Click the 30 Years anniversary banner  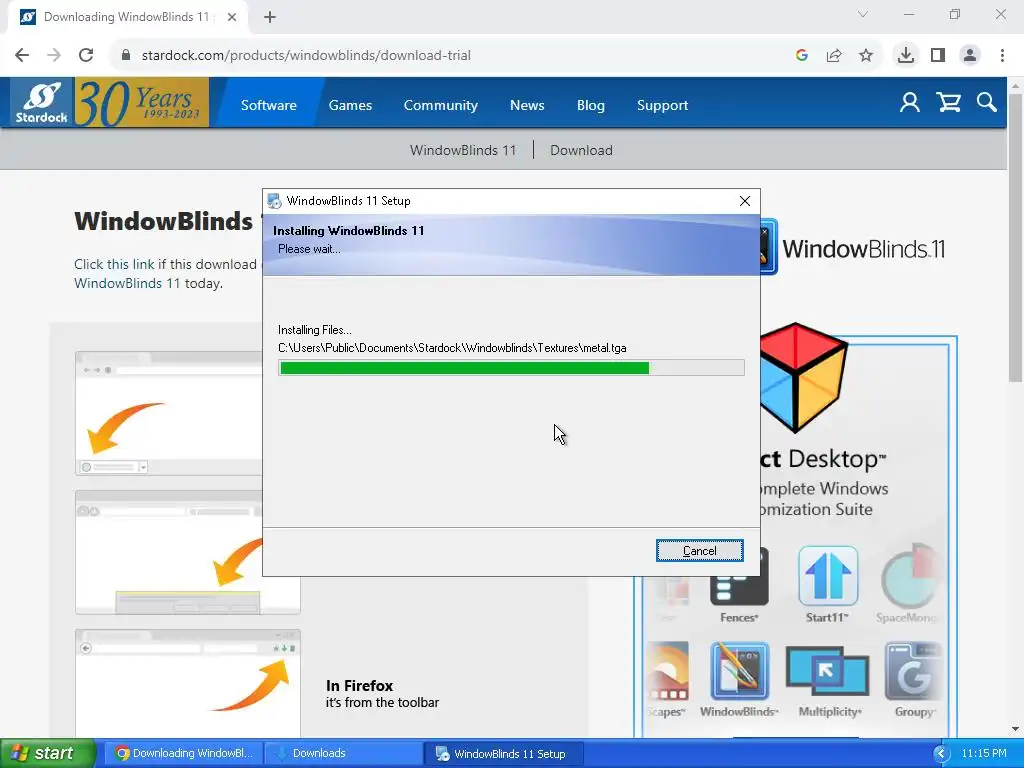click(x=142, y=102)
